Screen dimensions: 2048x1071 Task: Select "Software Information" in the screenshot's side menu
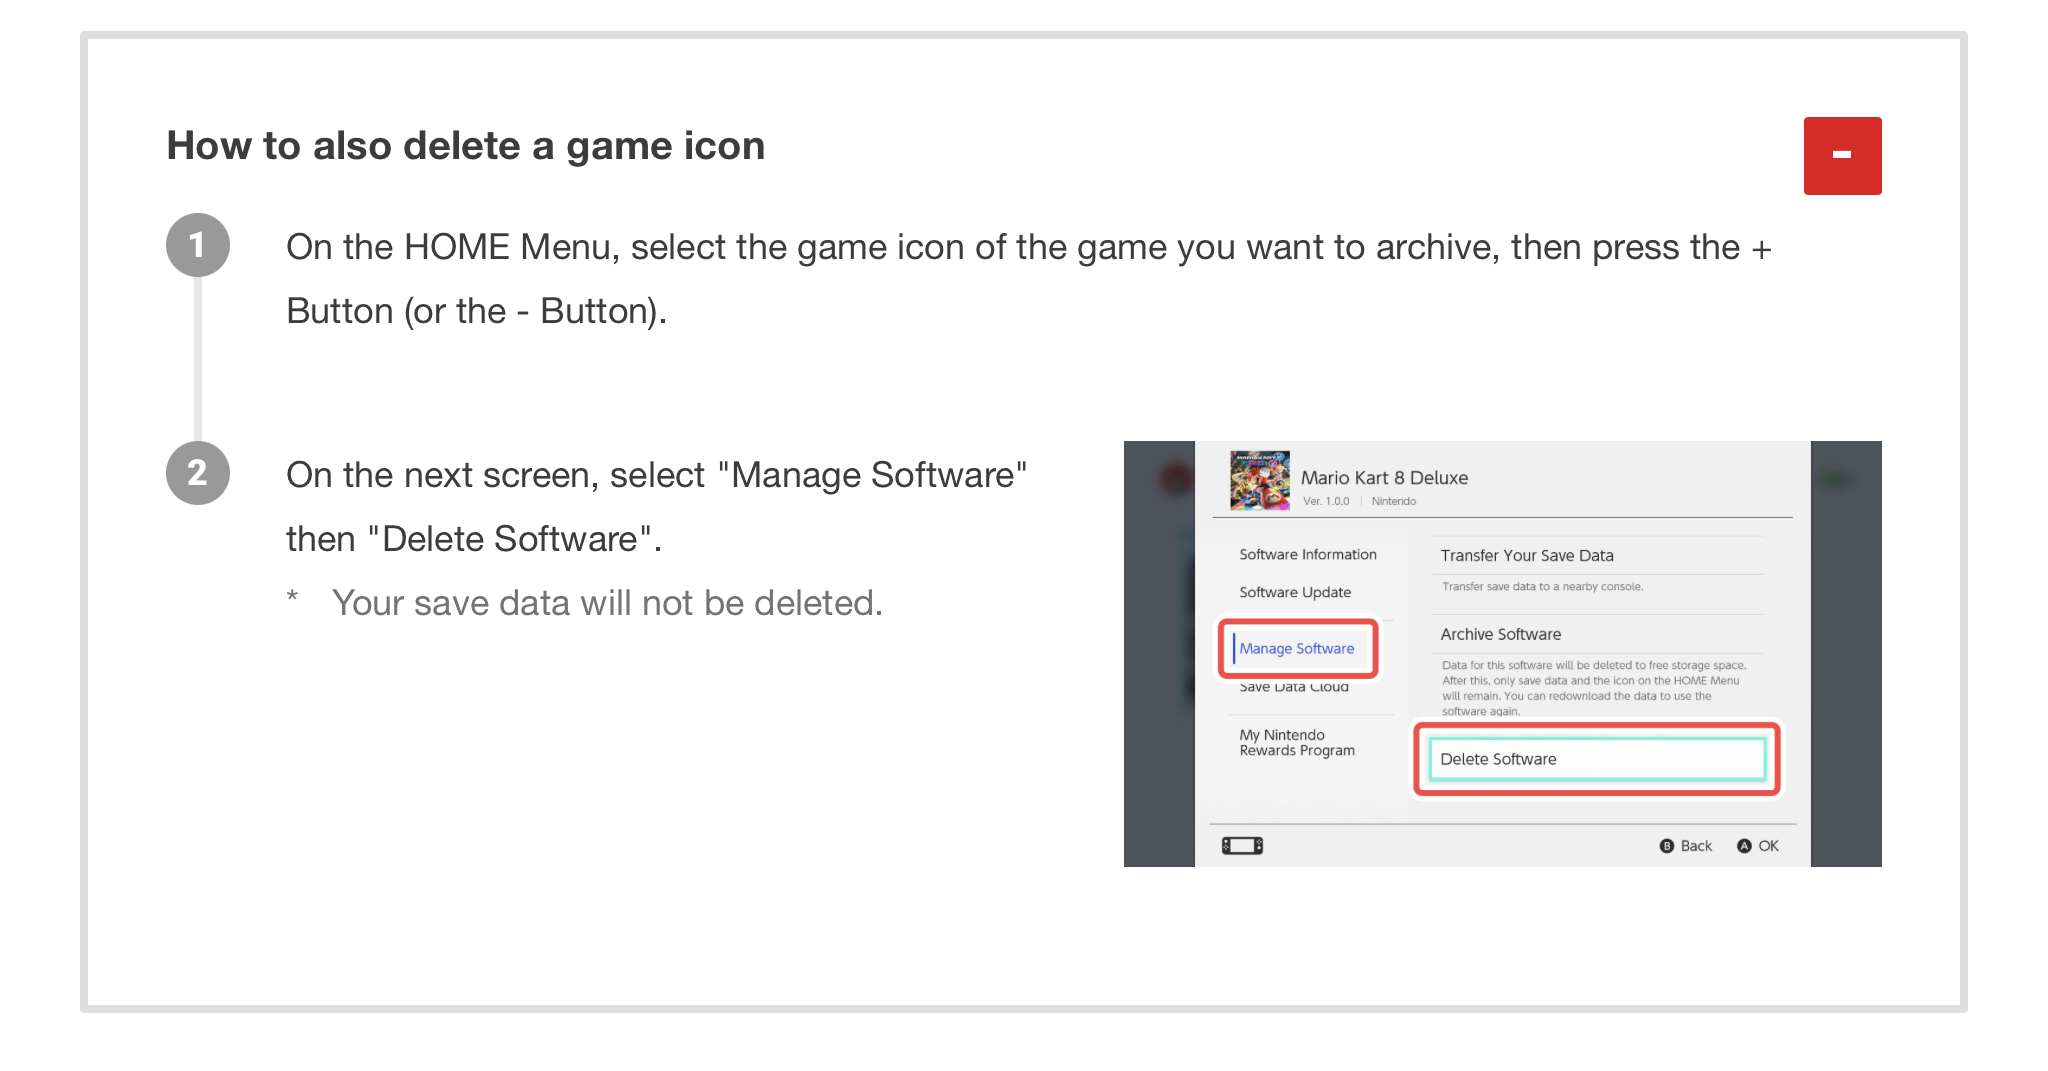[x=1308, y=554]
